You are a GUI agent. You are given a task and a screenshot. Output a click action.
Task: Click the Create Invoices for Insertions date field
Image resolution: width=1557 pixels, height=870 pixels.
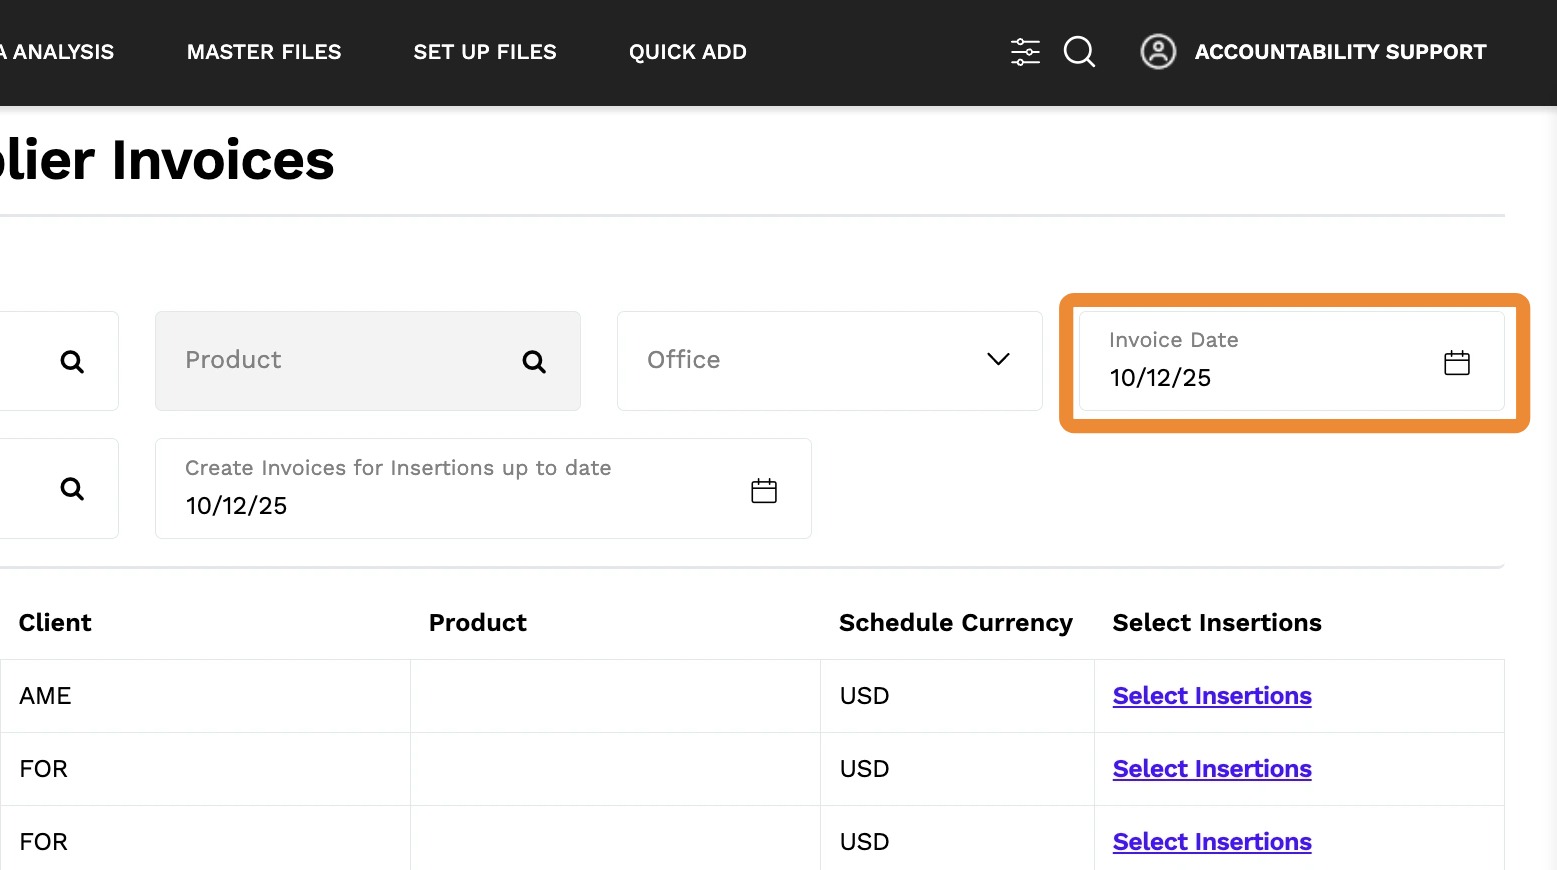click(440, 505)
